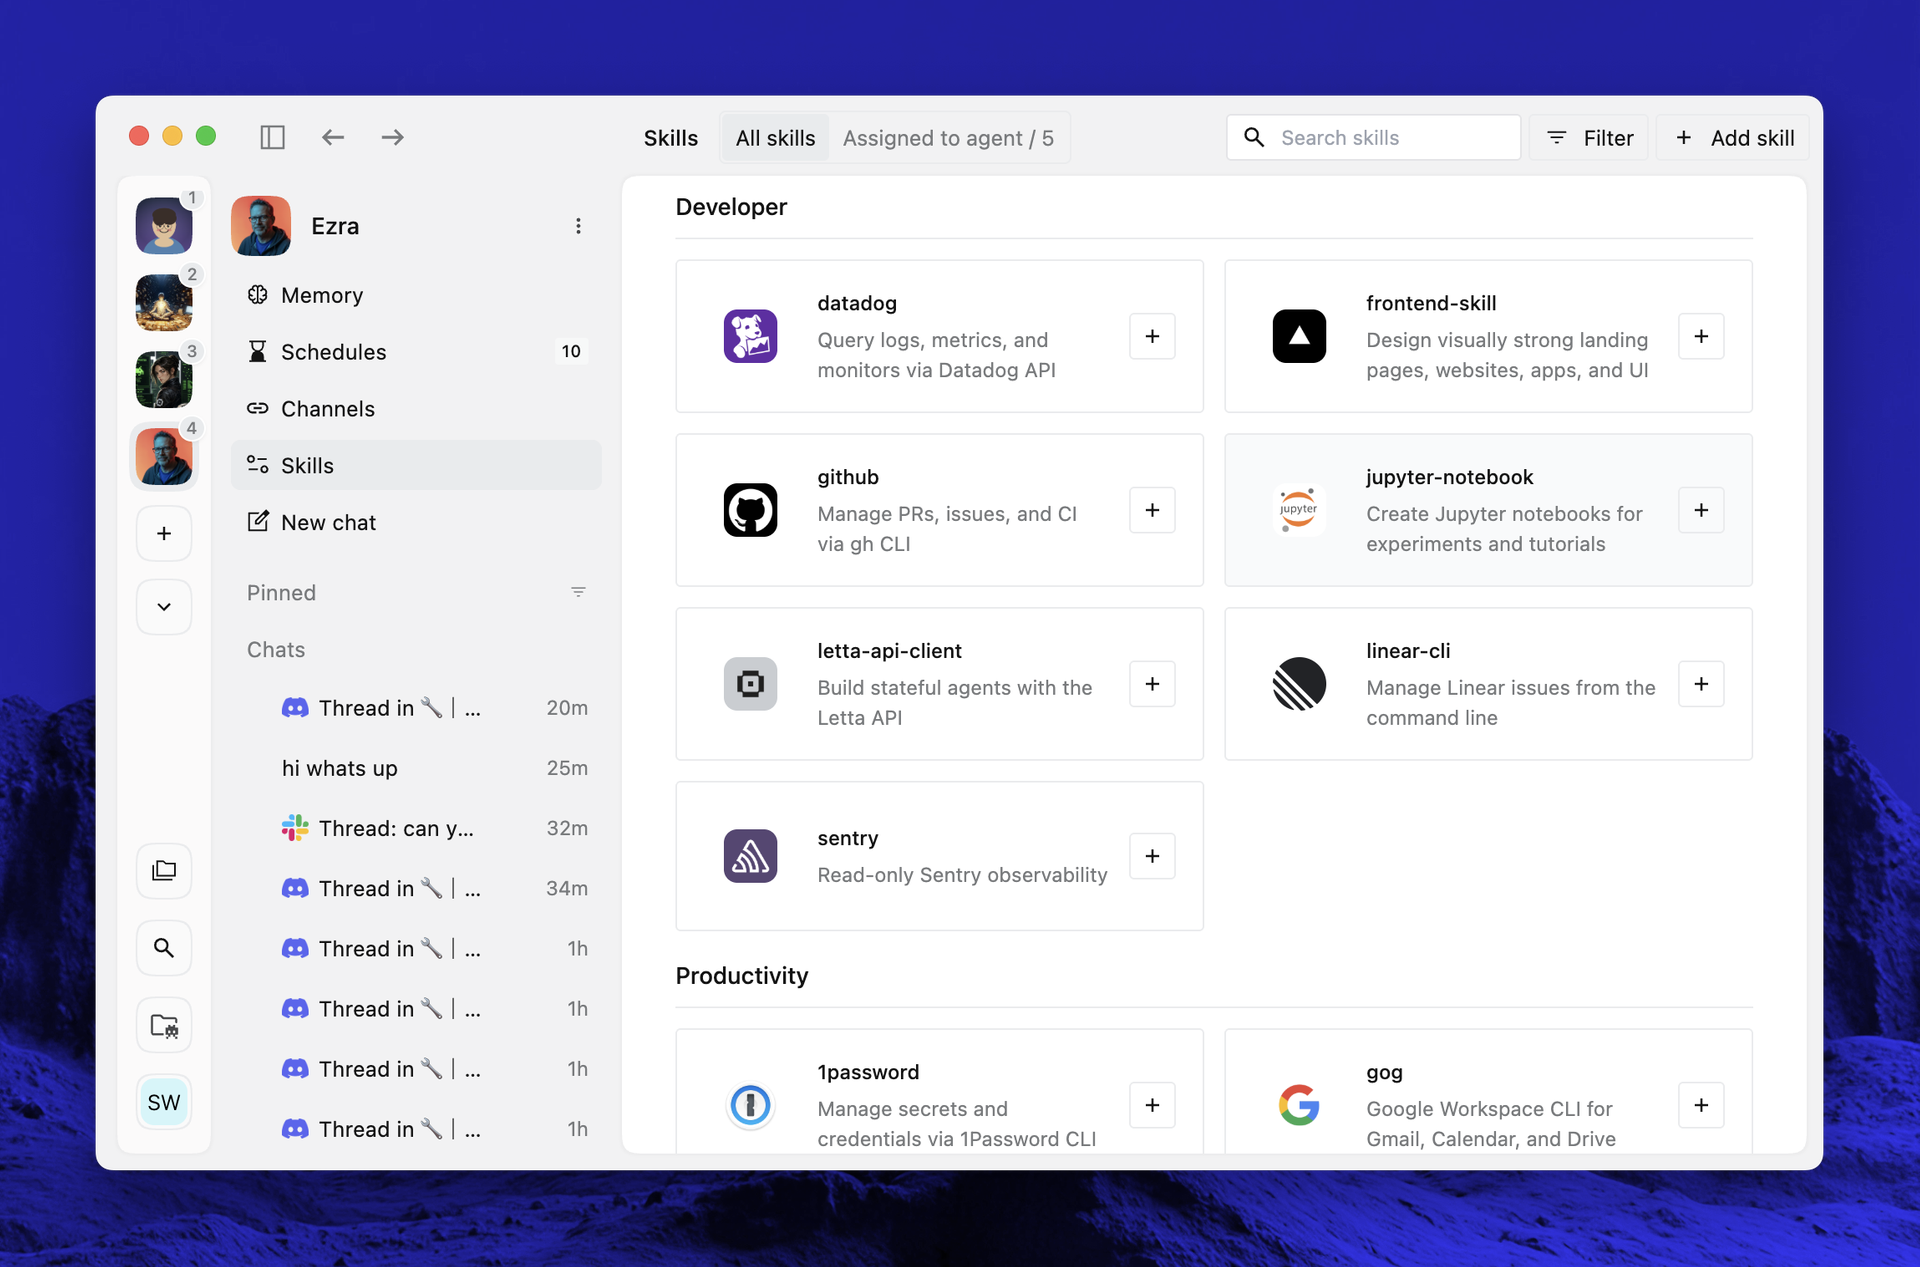The width and height of the screenshot is (1920, 1267).
Task: Add the linear-cli skill
Action: 1701,684
